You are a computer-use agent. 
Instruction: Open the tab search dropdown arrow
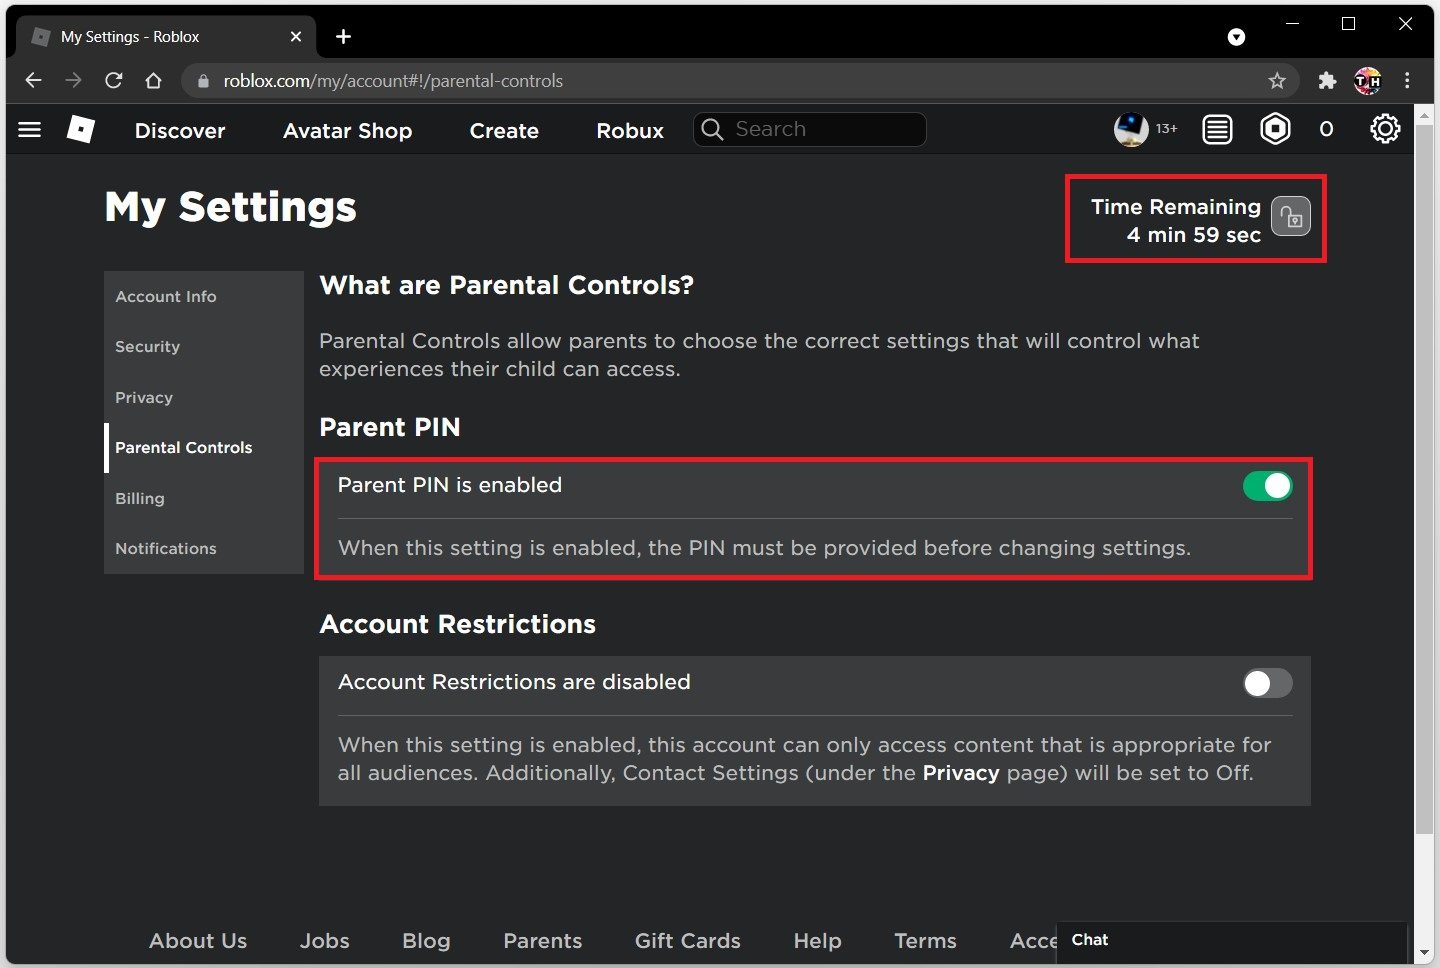[1236, 37]
